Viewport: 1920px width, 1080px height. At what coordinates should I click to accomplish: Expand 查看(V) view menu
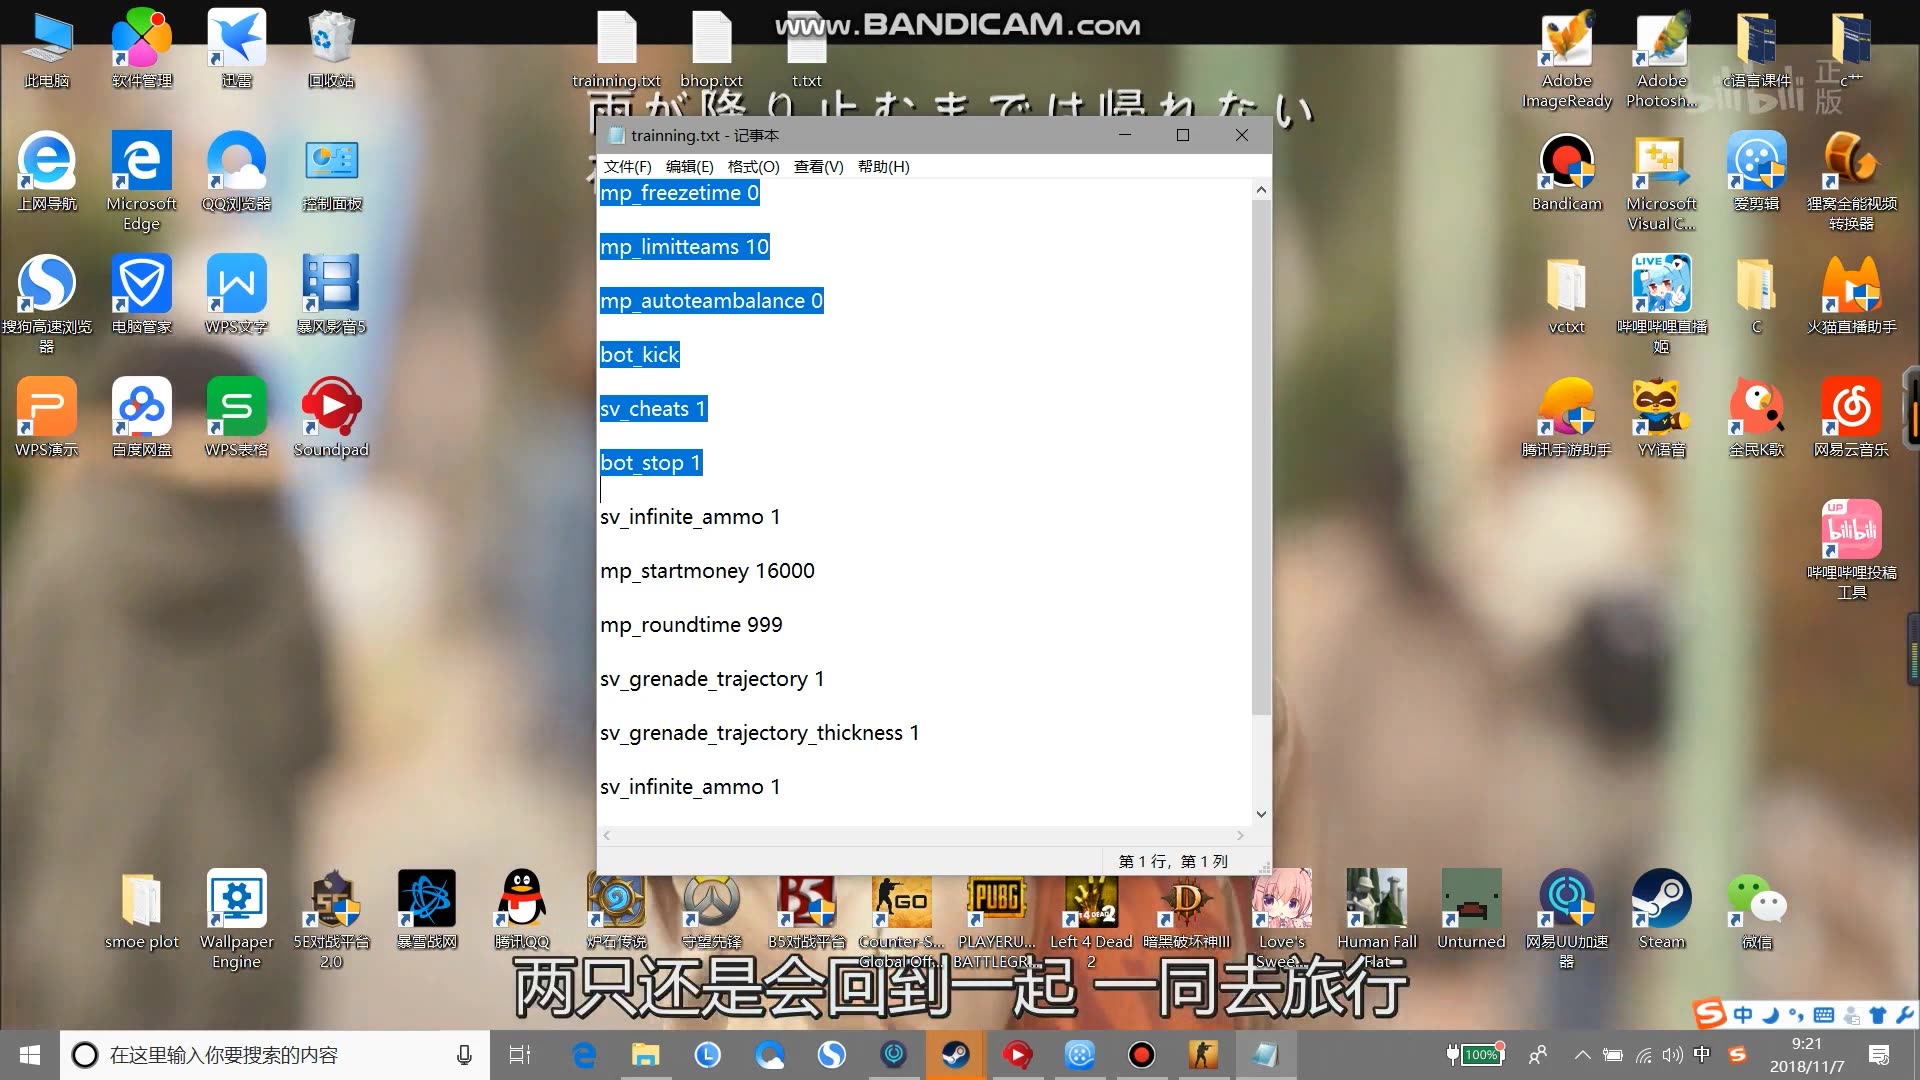(x=816, y=166)
